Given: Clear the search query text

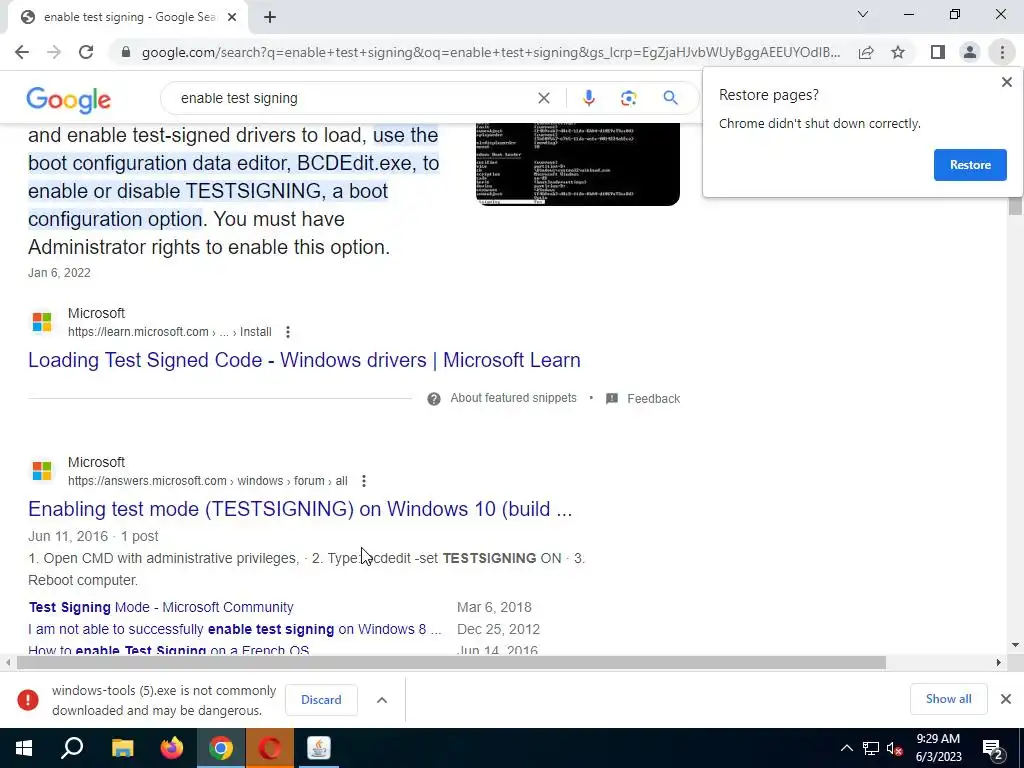Looking at the screenshot, I should coord(543,98).
